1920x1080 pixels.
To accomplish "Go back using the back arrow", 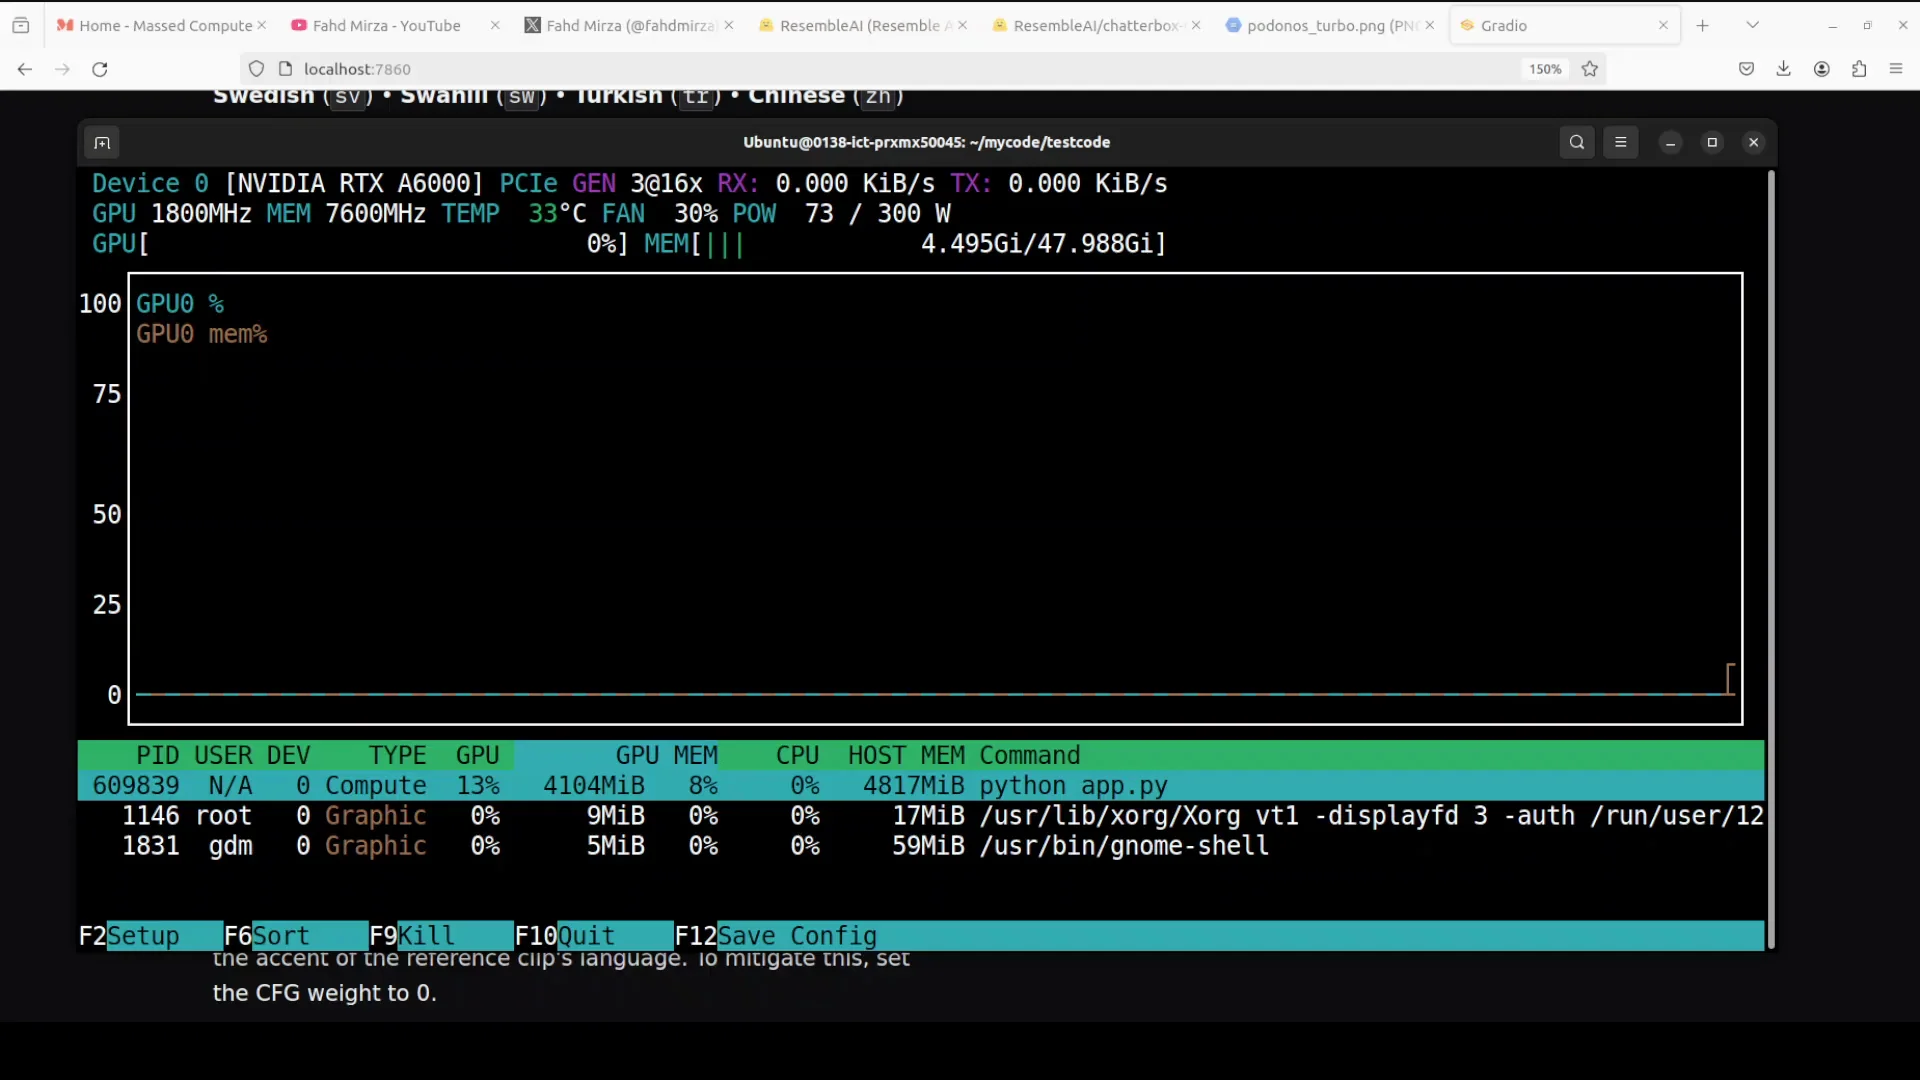I will pos(24,69).
